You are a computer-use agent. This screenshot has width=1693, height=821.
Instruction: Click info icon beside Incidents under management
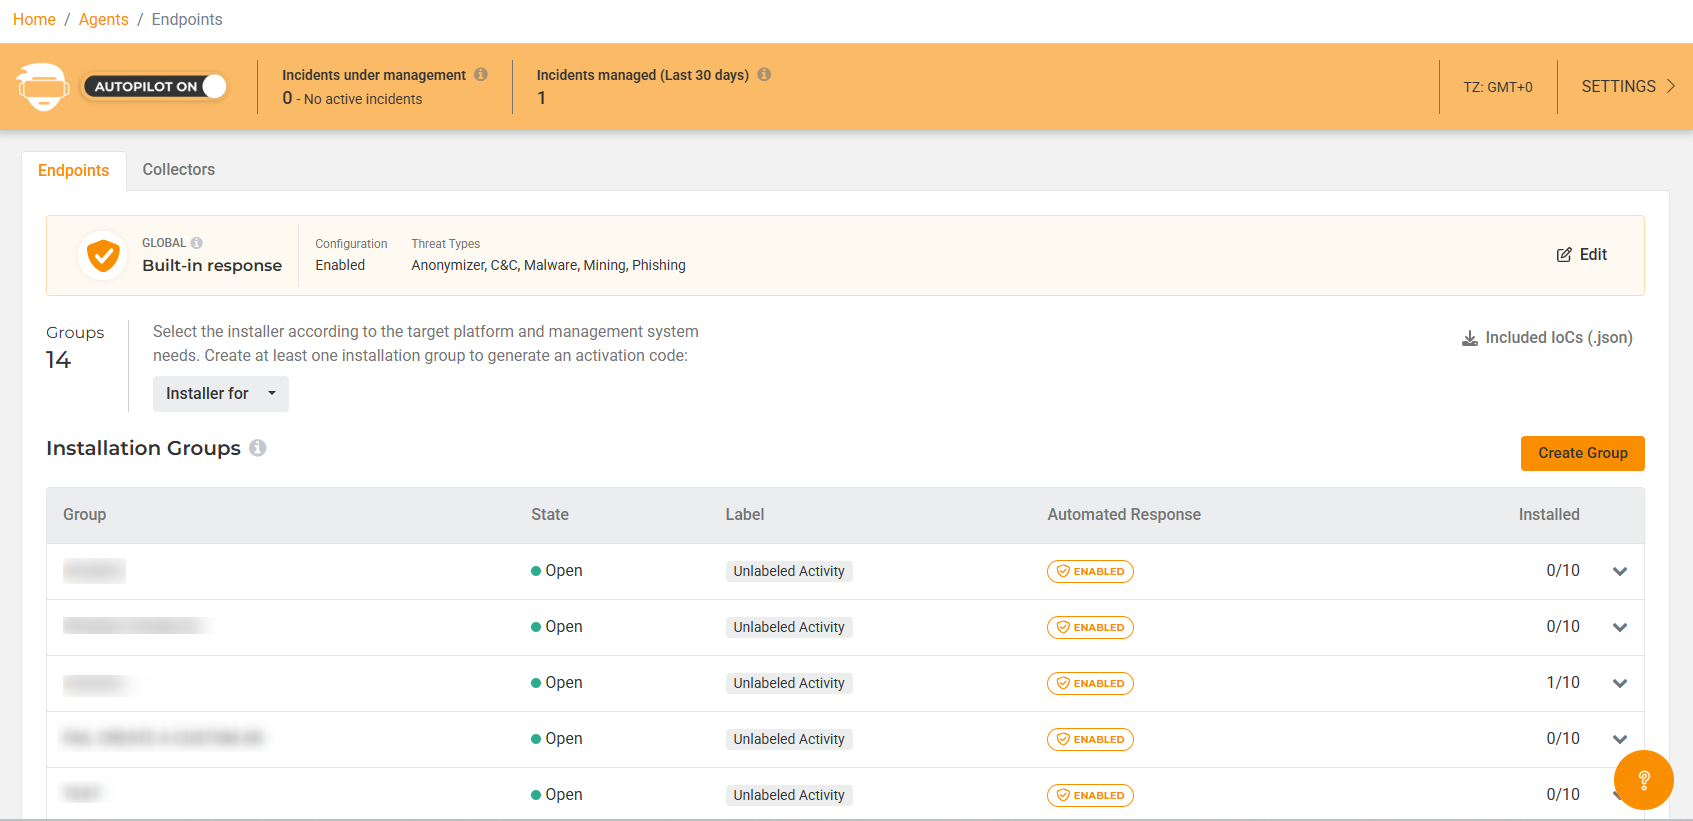pos(481,75)
